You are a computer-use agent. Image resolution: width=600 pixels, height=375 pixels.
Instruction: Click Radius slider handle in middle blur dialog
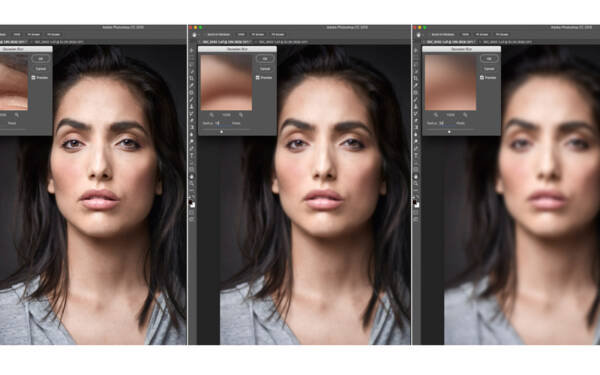222,132
